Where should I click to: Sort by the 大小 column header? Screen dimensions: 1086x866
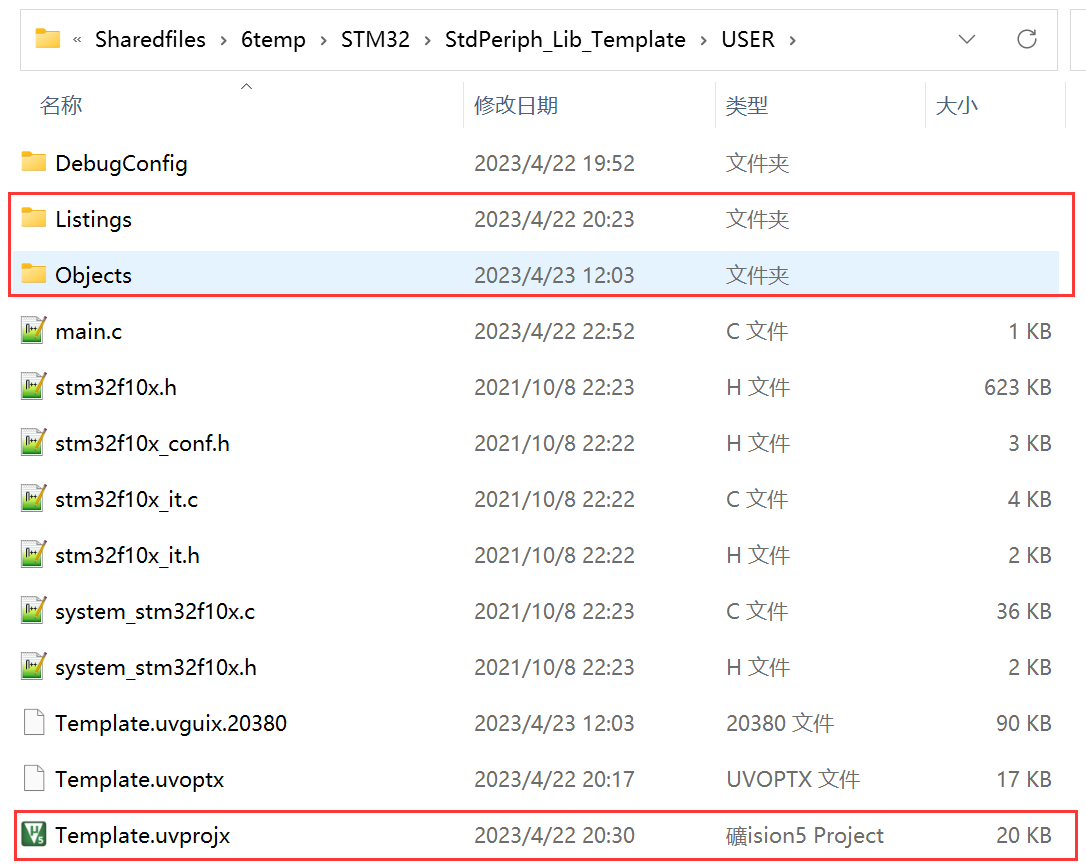(x=956, y=105)
